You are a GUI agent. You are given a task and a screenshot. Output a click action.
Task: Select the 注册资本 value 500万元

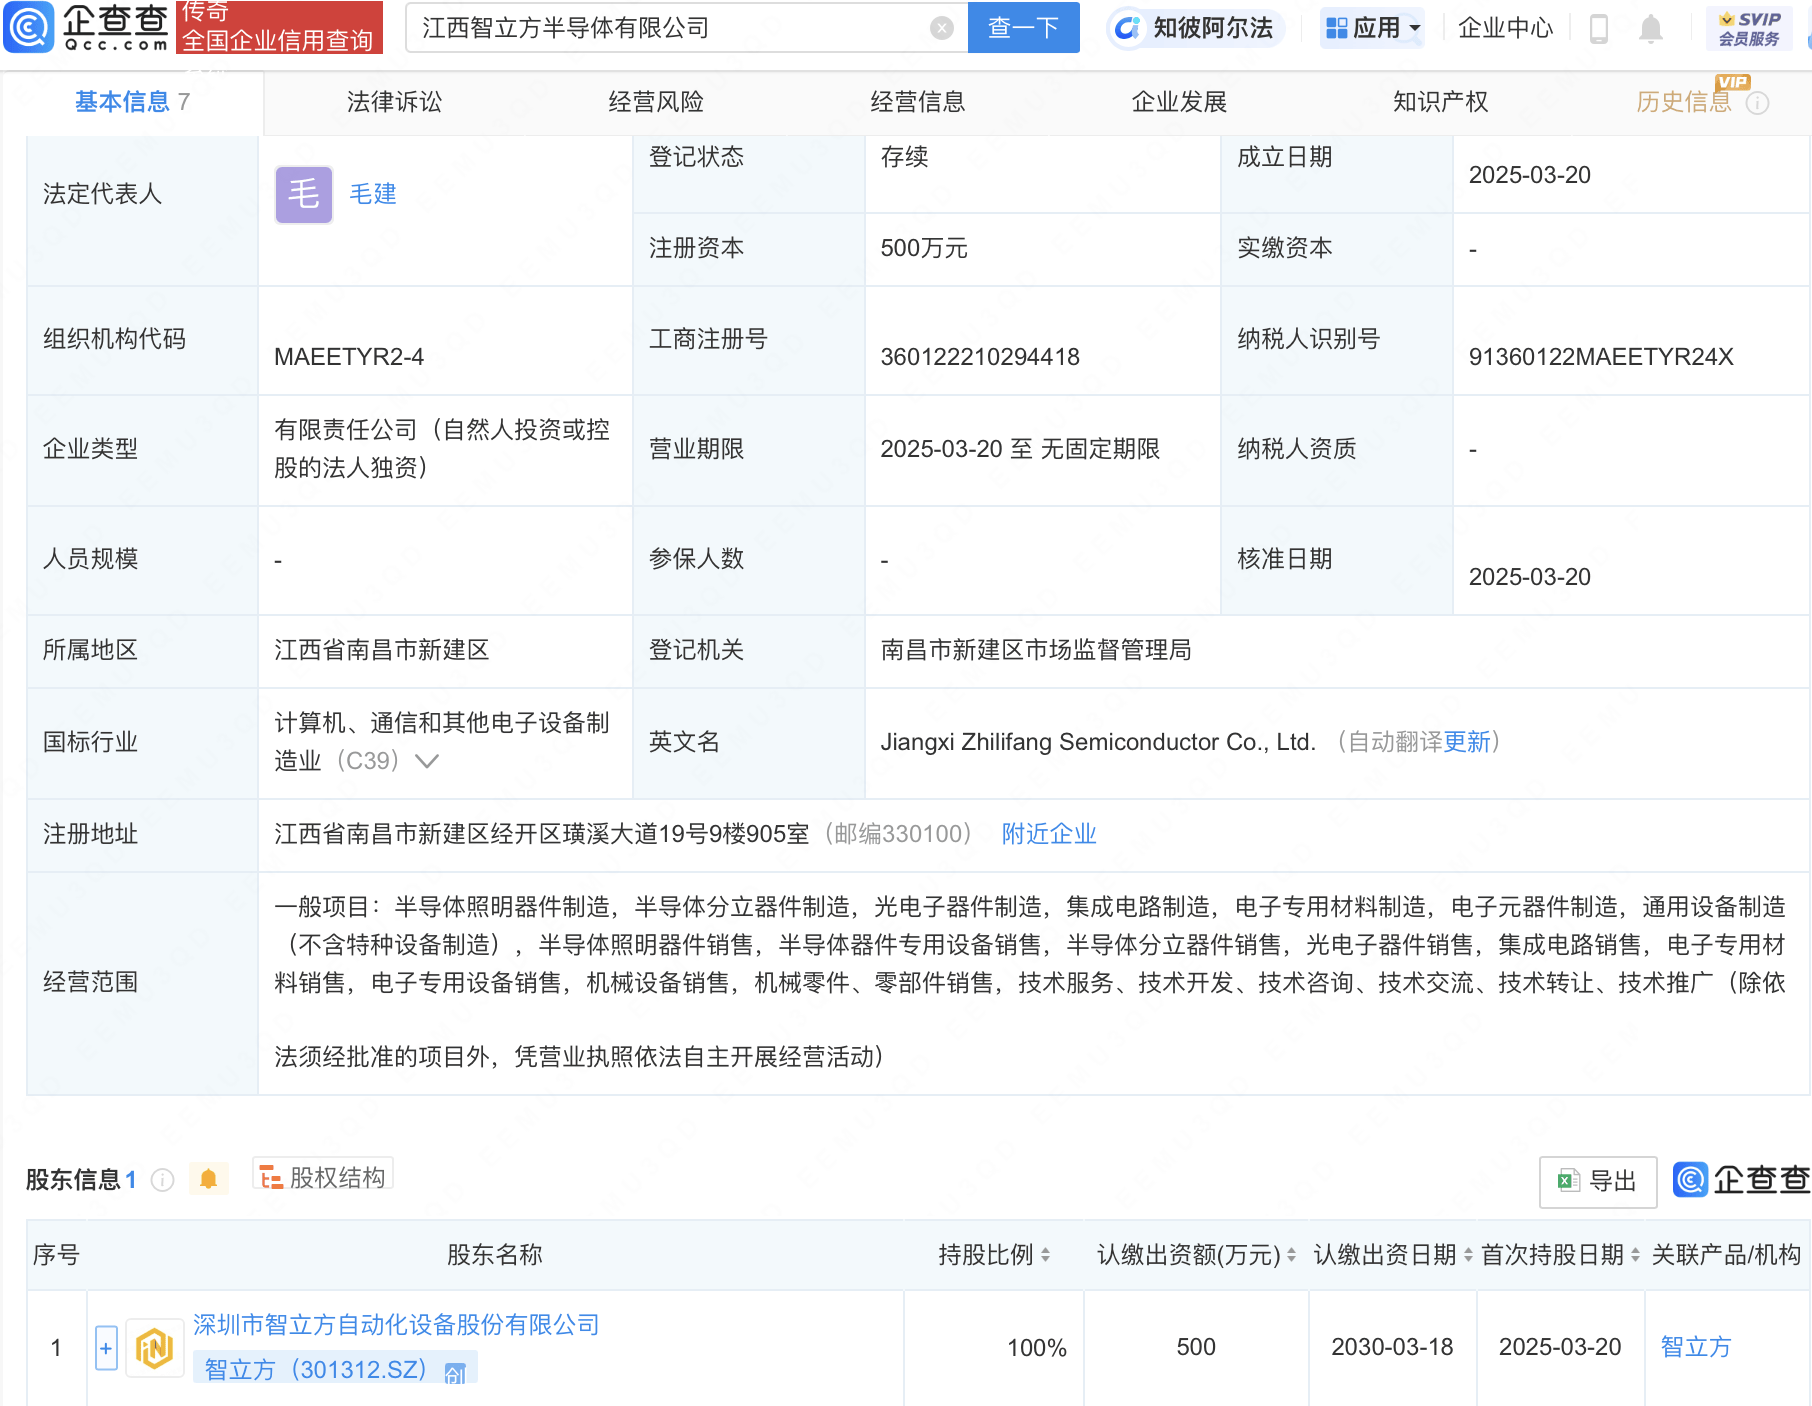[x=924, y=248]
